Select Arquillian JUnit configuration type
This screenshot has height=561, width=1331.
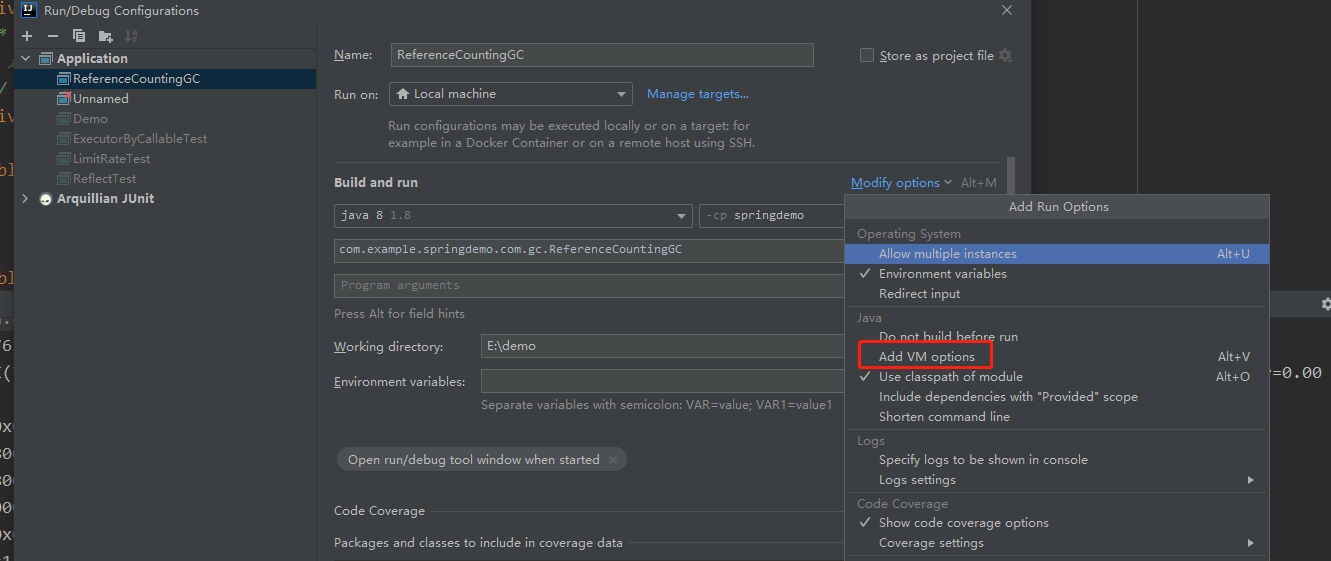tap(105, 199)
